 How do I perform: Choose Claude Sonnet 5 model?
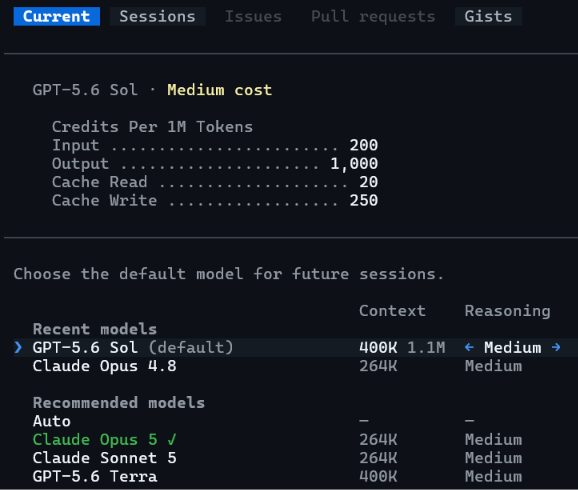(x=296, y=458)
